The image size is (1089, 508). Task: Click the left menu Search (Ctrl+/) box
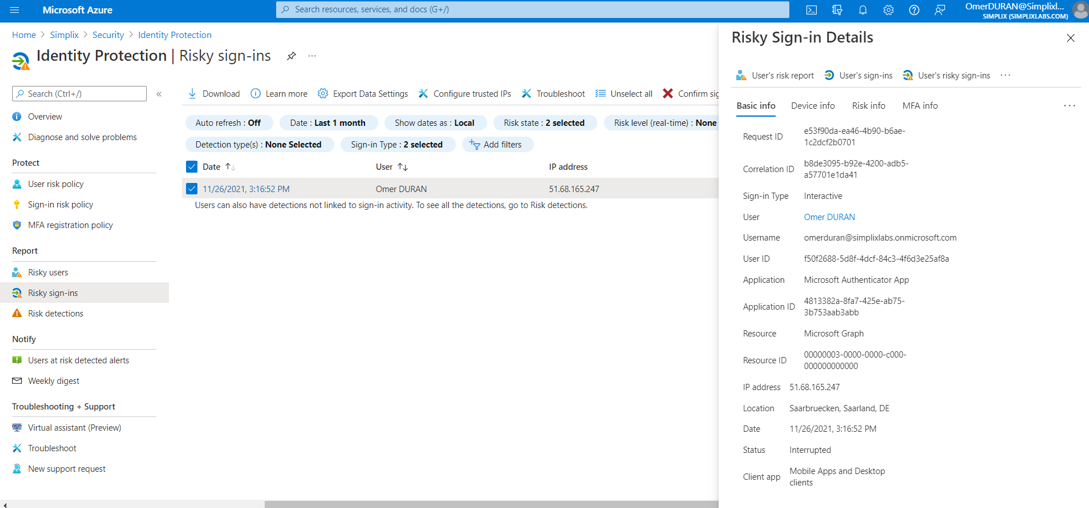point(80,94)
